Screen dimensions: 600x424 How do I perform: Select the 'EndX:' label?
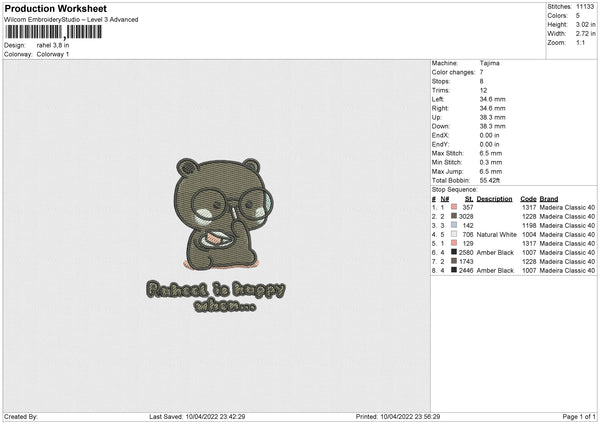(x=440, y=135)
